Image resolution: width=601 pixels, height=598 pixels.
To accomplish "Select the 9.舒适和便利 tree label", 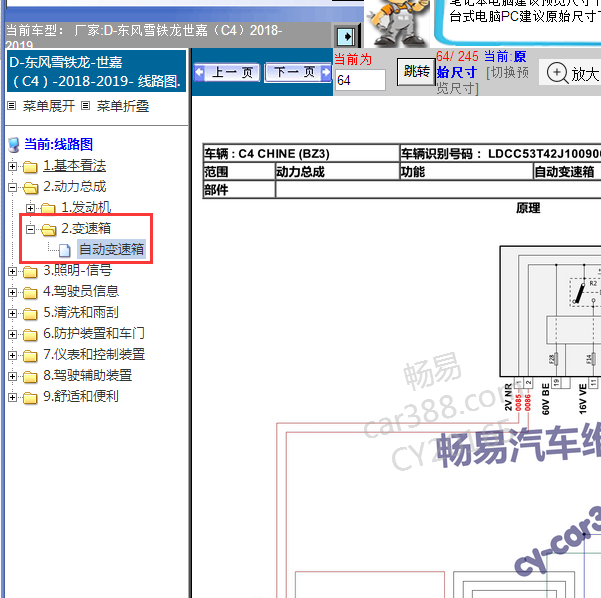I will point(81,396).
